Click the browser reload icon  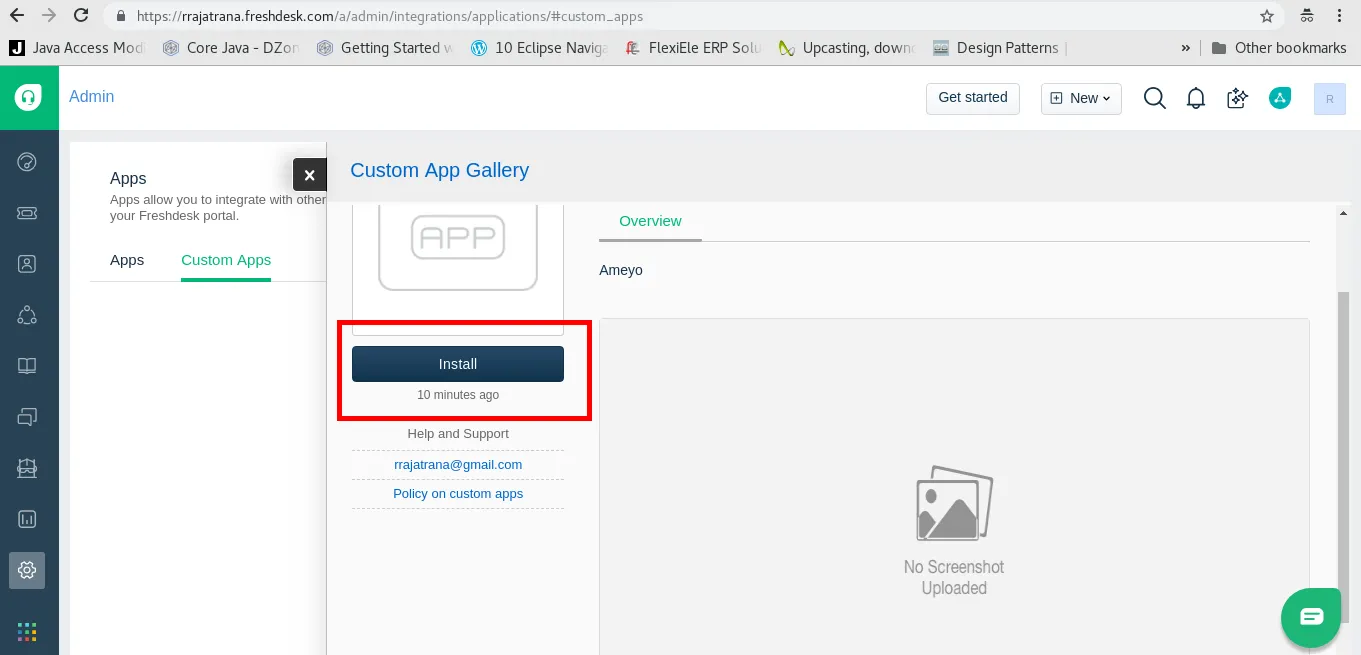pyautogui.click(x=82, y=16)
